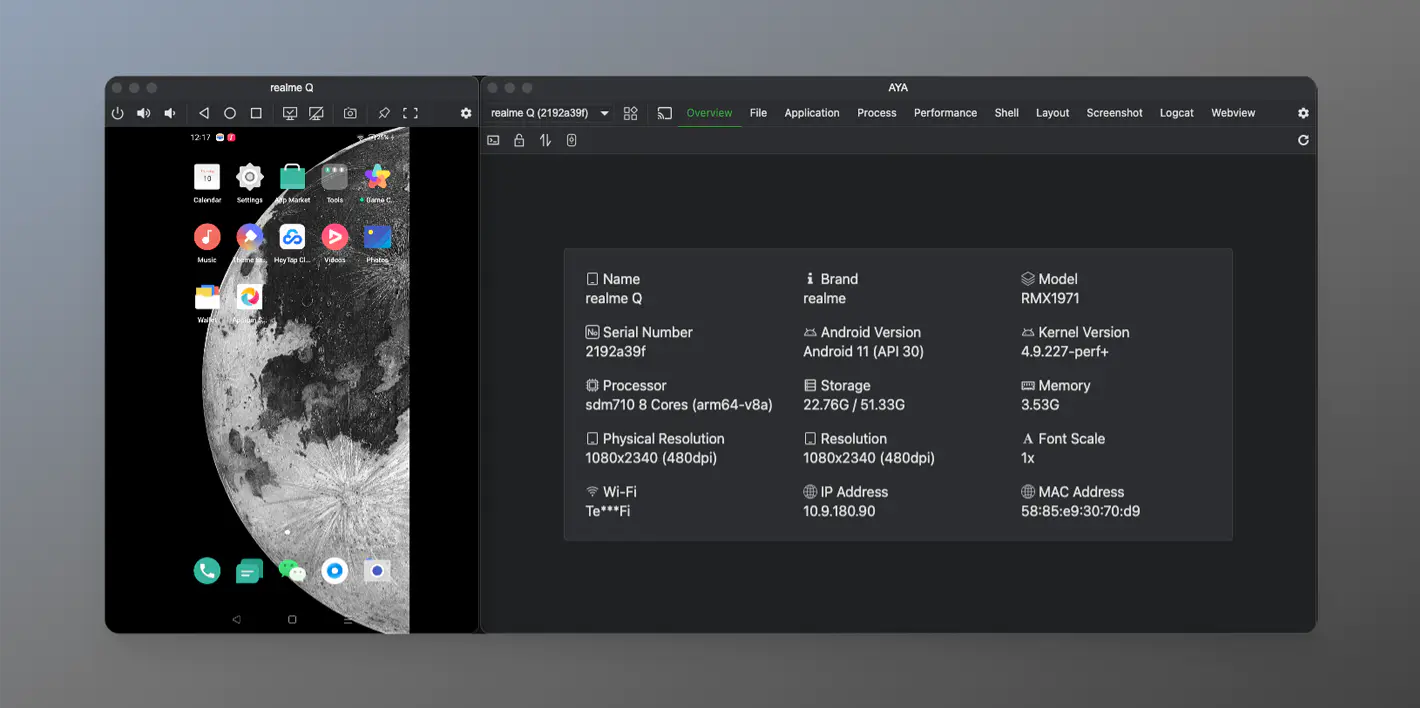Viewport: 1420px width, 708px height.
Task: Click the four-shapes icon next to device selector
Action: pyautogui.click(x=630, y=114)
